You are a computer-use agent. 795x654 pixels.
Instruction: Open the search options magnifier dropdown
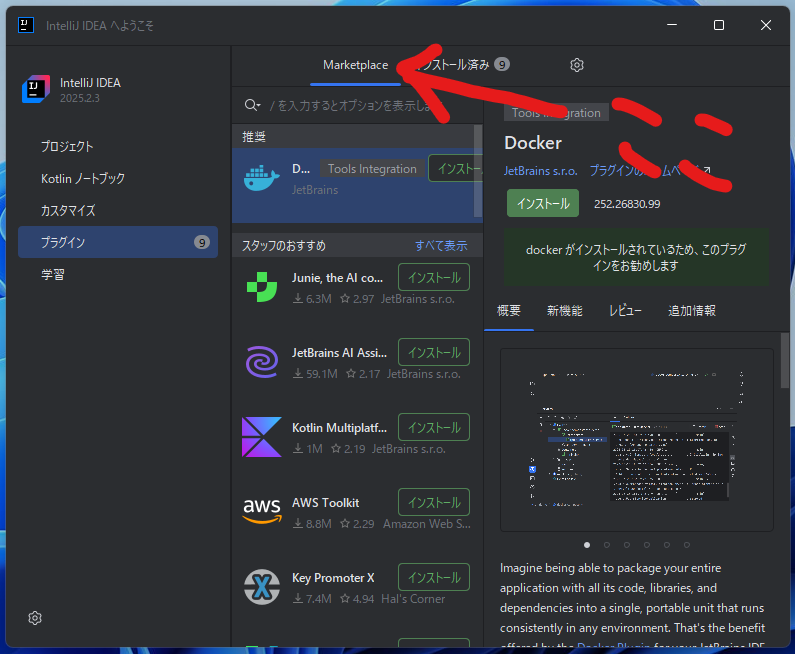[x=253, y=105]
